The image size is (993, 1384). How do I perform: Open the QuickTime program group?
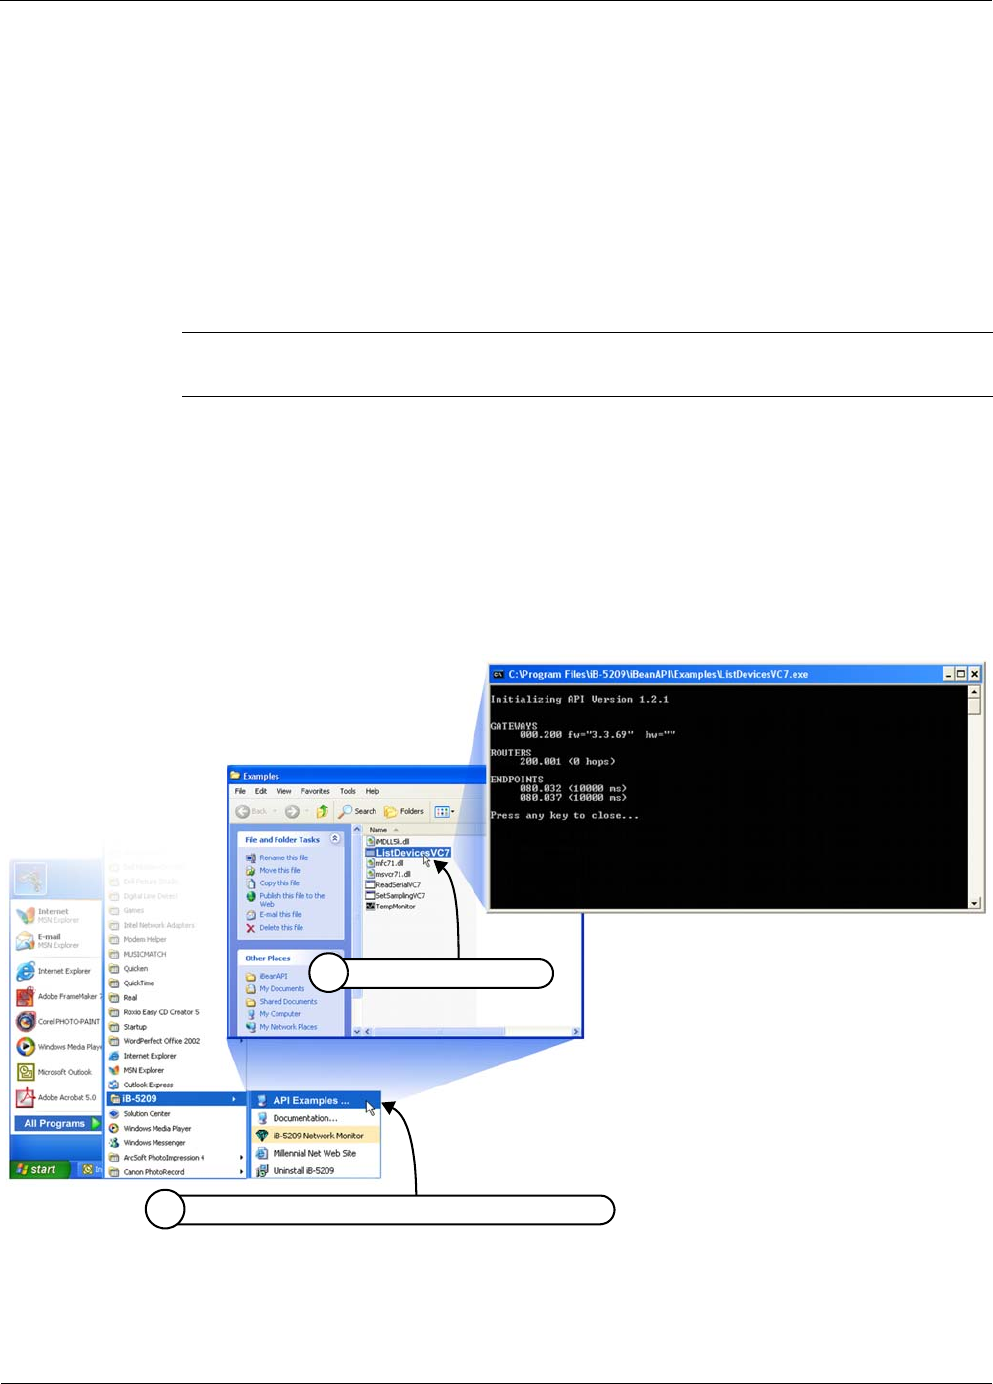click(x=132, y=983)
